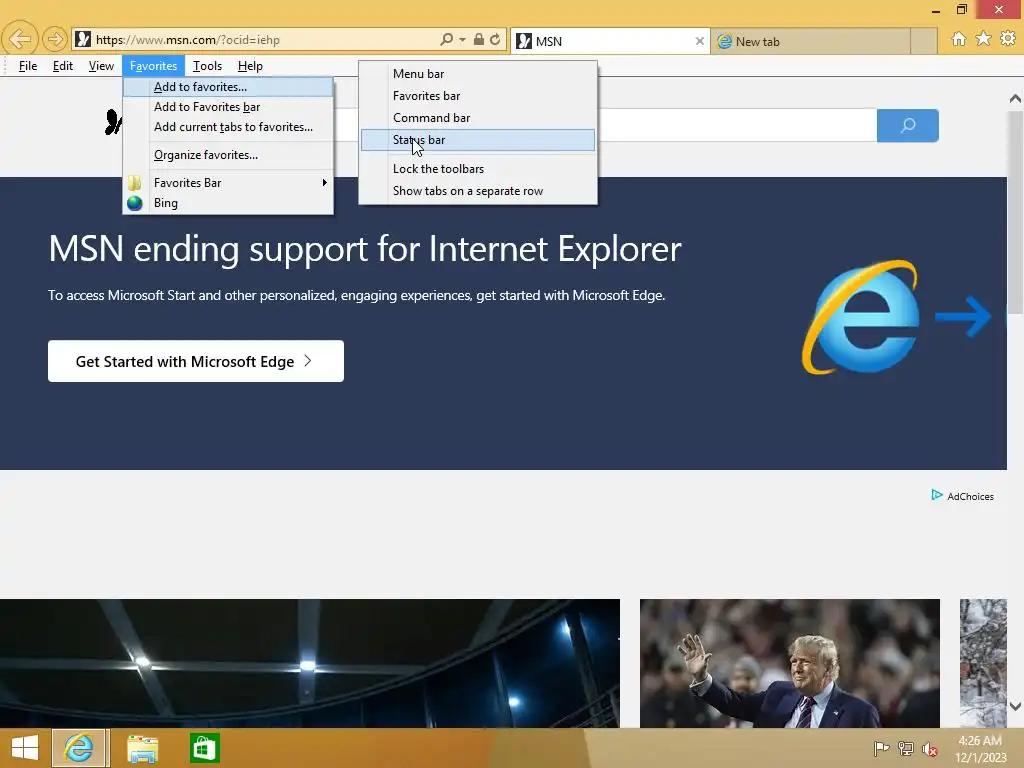This screenshot has height=768, width=1024.
Task: Click the search magnifier in address bar
Action: 446,39
